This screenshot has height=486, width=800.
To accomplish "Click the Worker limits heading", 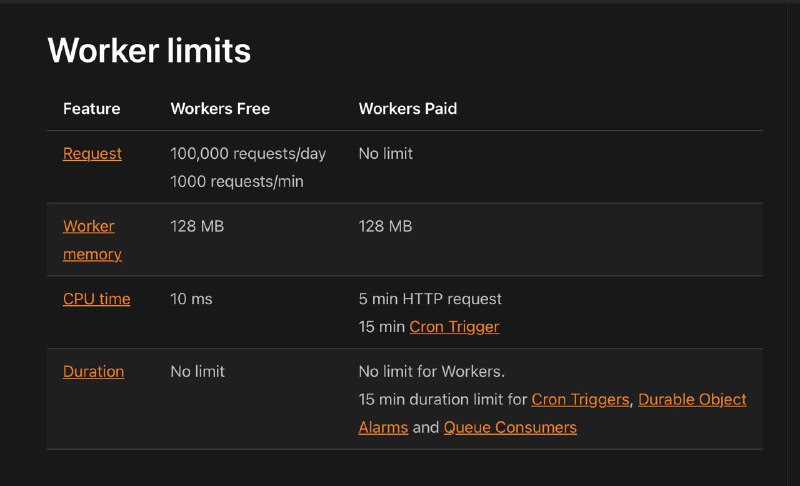I will pyautogui.click(x=149, y=50).
